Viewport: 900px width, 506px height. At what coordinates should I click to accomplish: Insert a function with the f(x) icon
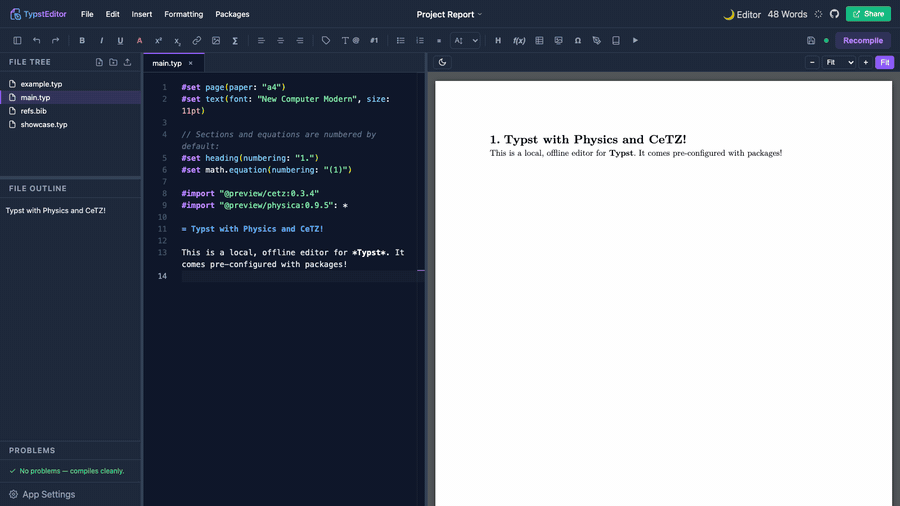(519, 41)
